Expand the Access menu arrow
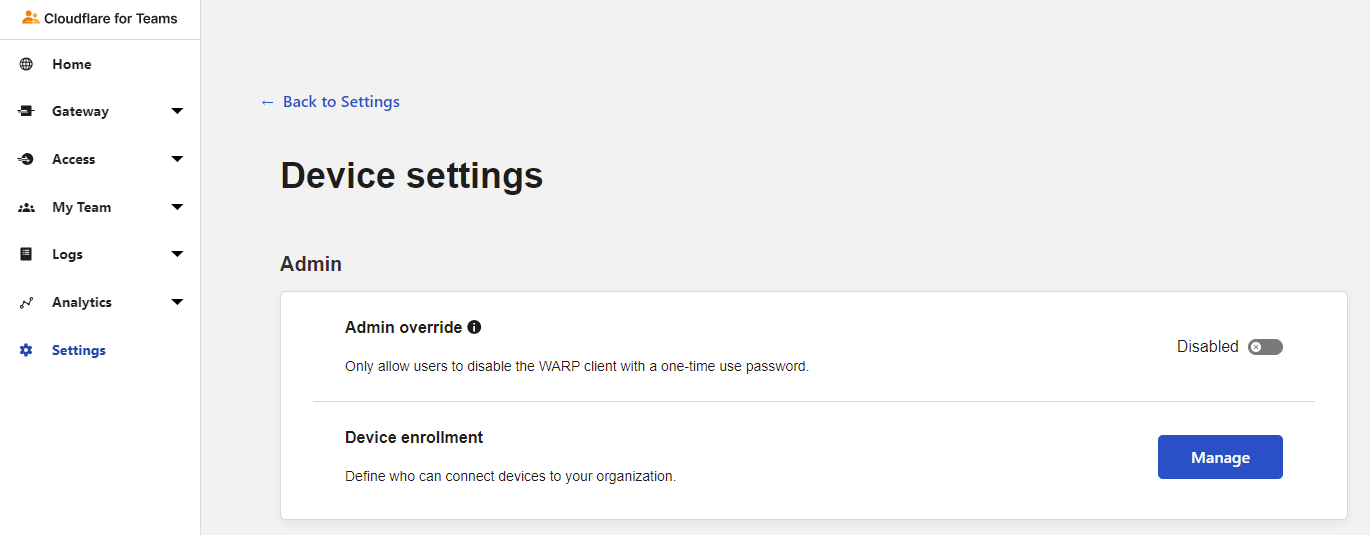Image resolution: width=1370 pixels, height=535 pixels. [177, 159]
